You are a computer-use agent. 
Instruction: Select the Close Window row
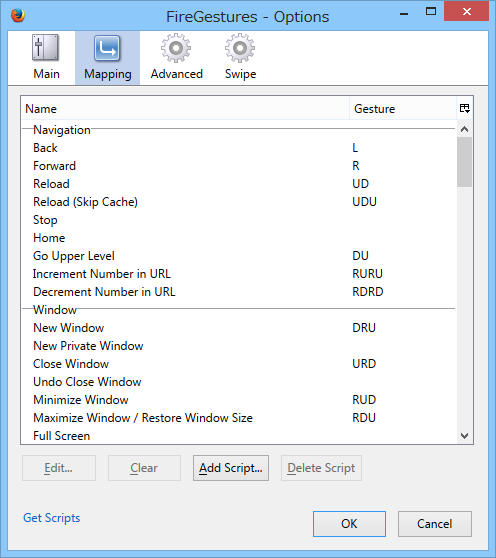[239, 364]
